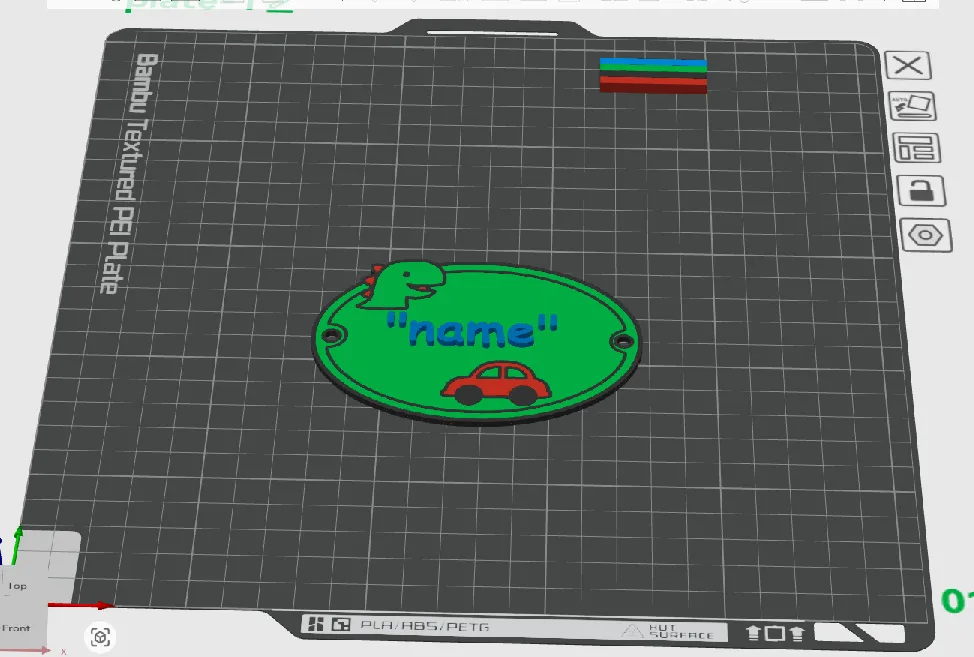Click the Top face of view cube

pyautogui.click(x=17, y=586)
